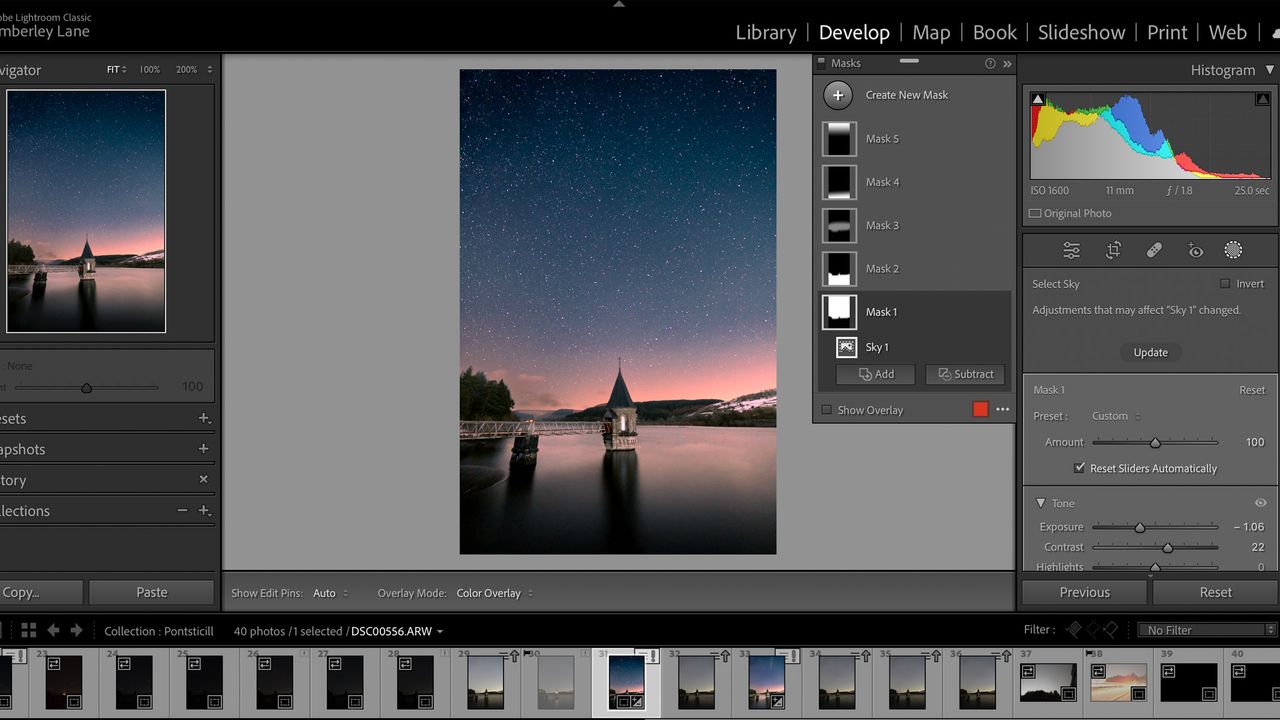This screenshot has width=1280, height=720.
Task: Open Masks panel help question icon
Action: coord(990,63)
